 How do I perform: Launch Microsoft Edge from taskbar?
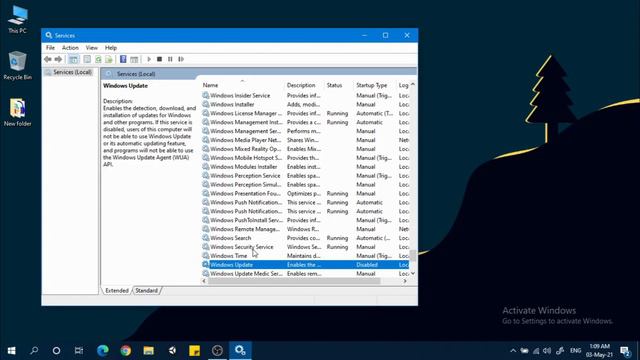click(x=103, y=351)
